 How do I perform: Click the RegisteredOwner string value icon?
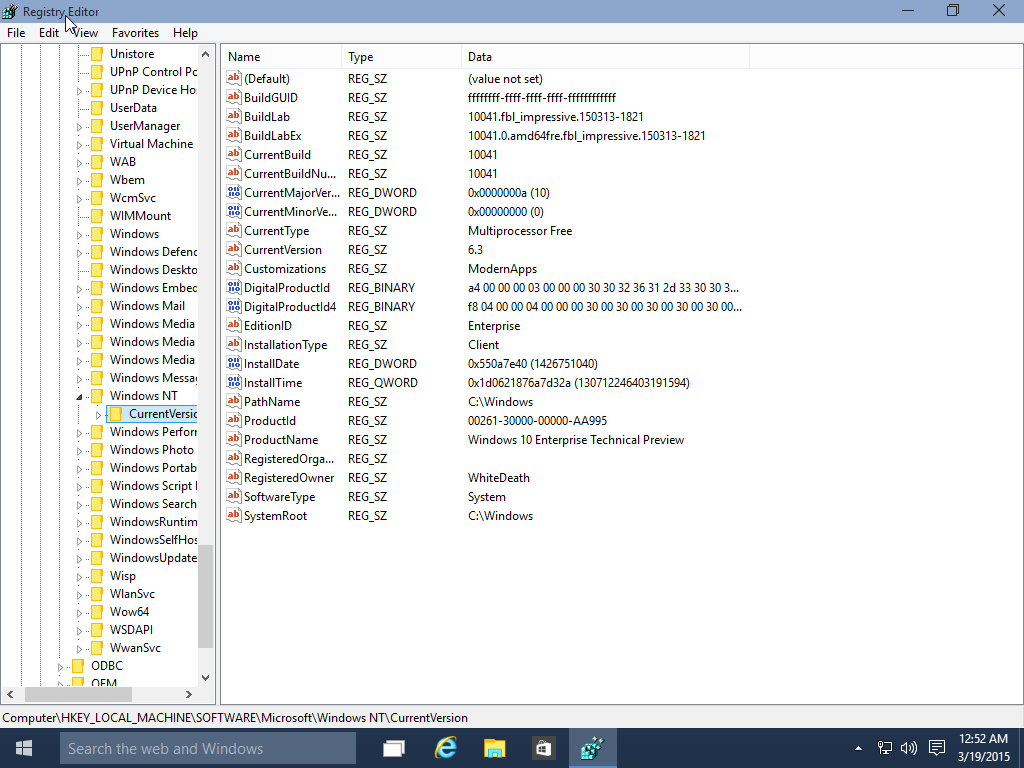[234, 477]
